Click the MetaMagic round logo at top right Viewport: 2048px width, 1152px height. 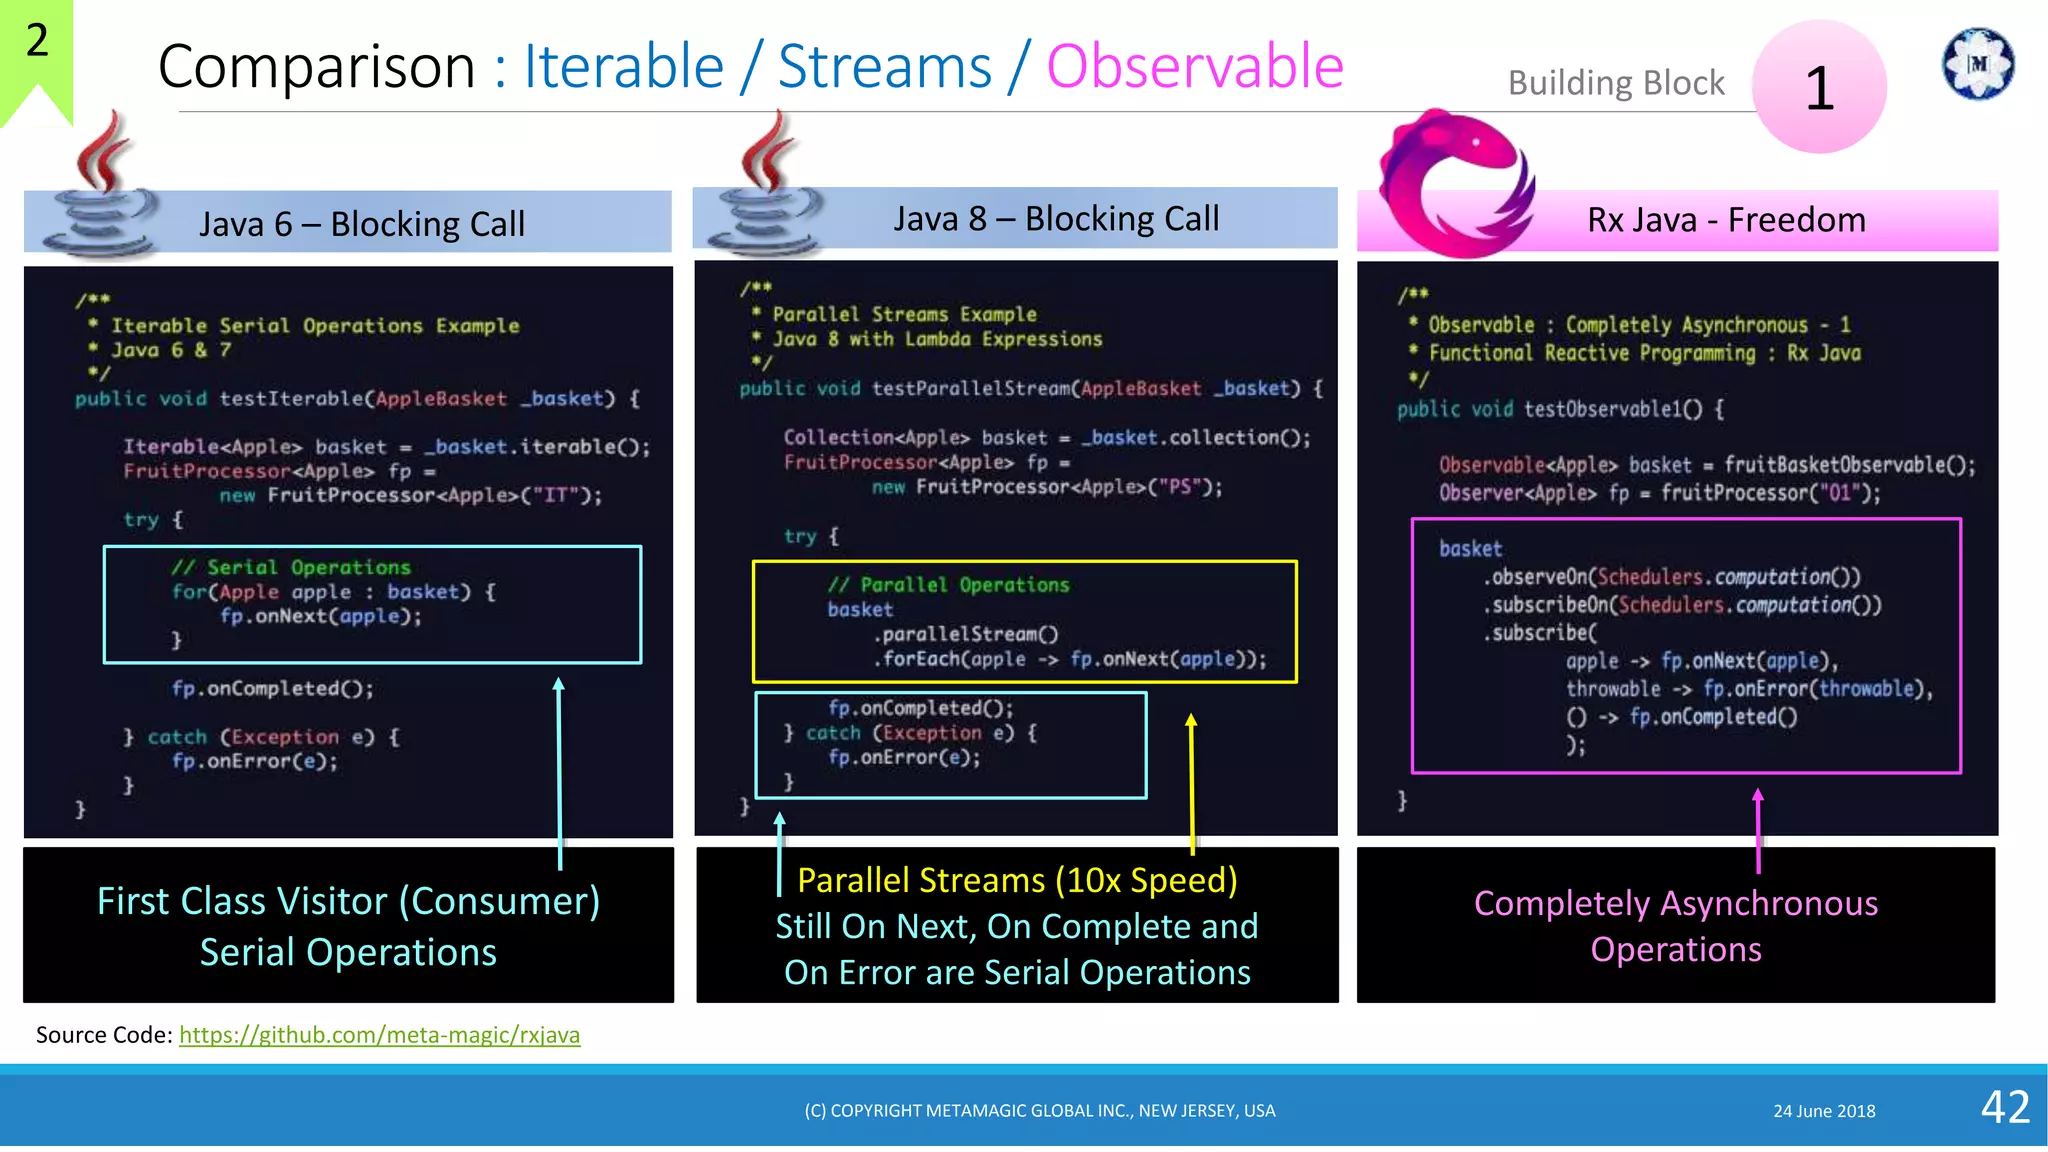pyautogui.click(x=1977, y=64)
